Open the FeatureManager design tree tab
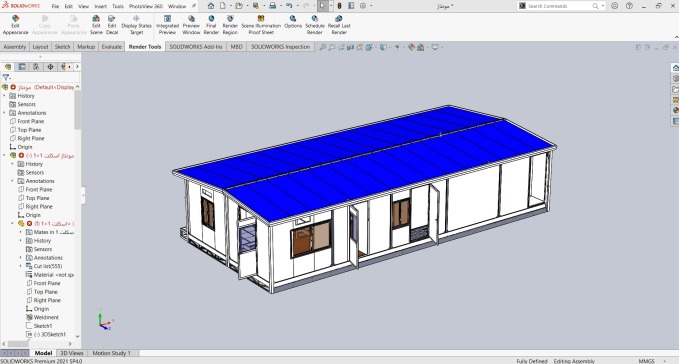The image size is (679, 364). (x=8, y=67)
